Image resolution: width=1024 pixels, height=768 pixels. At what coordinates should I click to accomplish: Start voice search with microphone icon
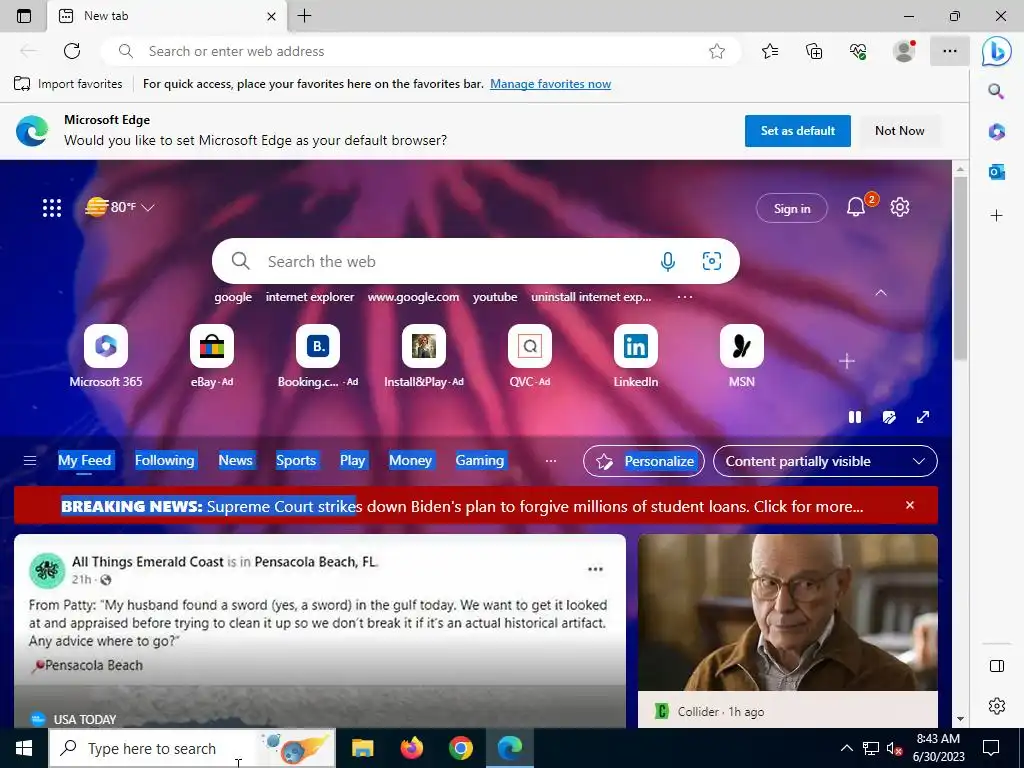pos(667,262)
